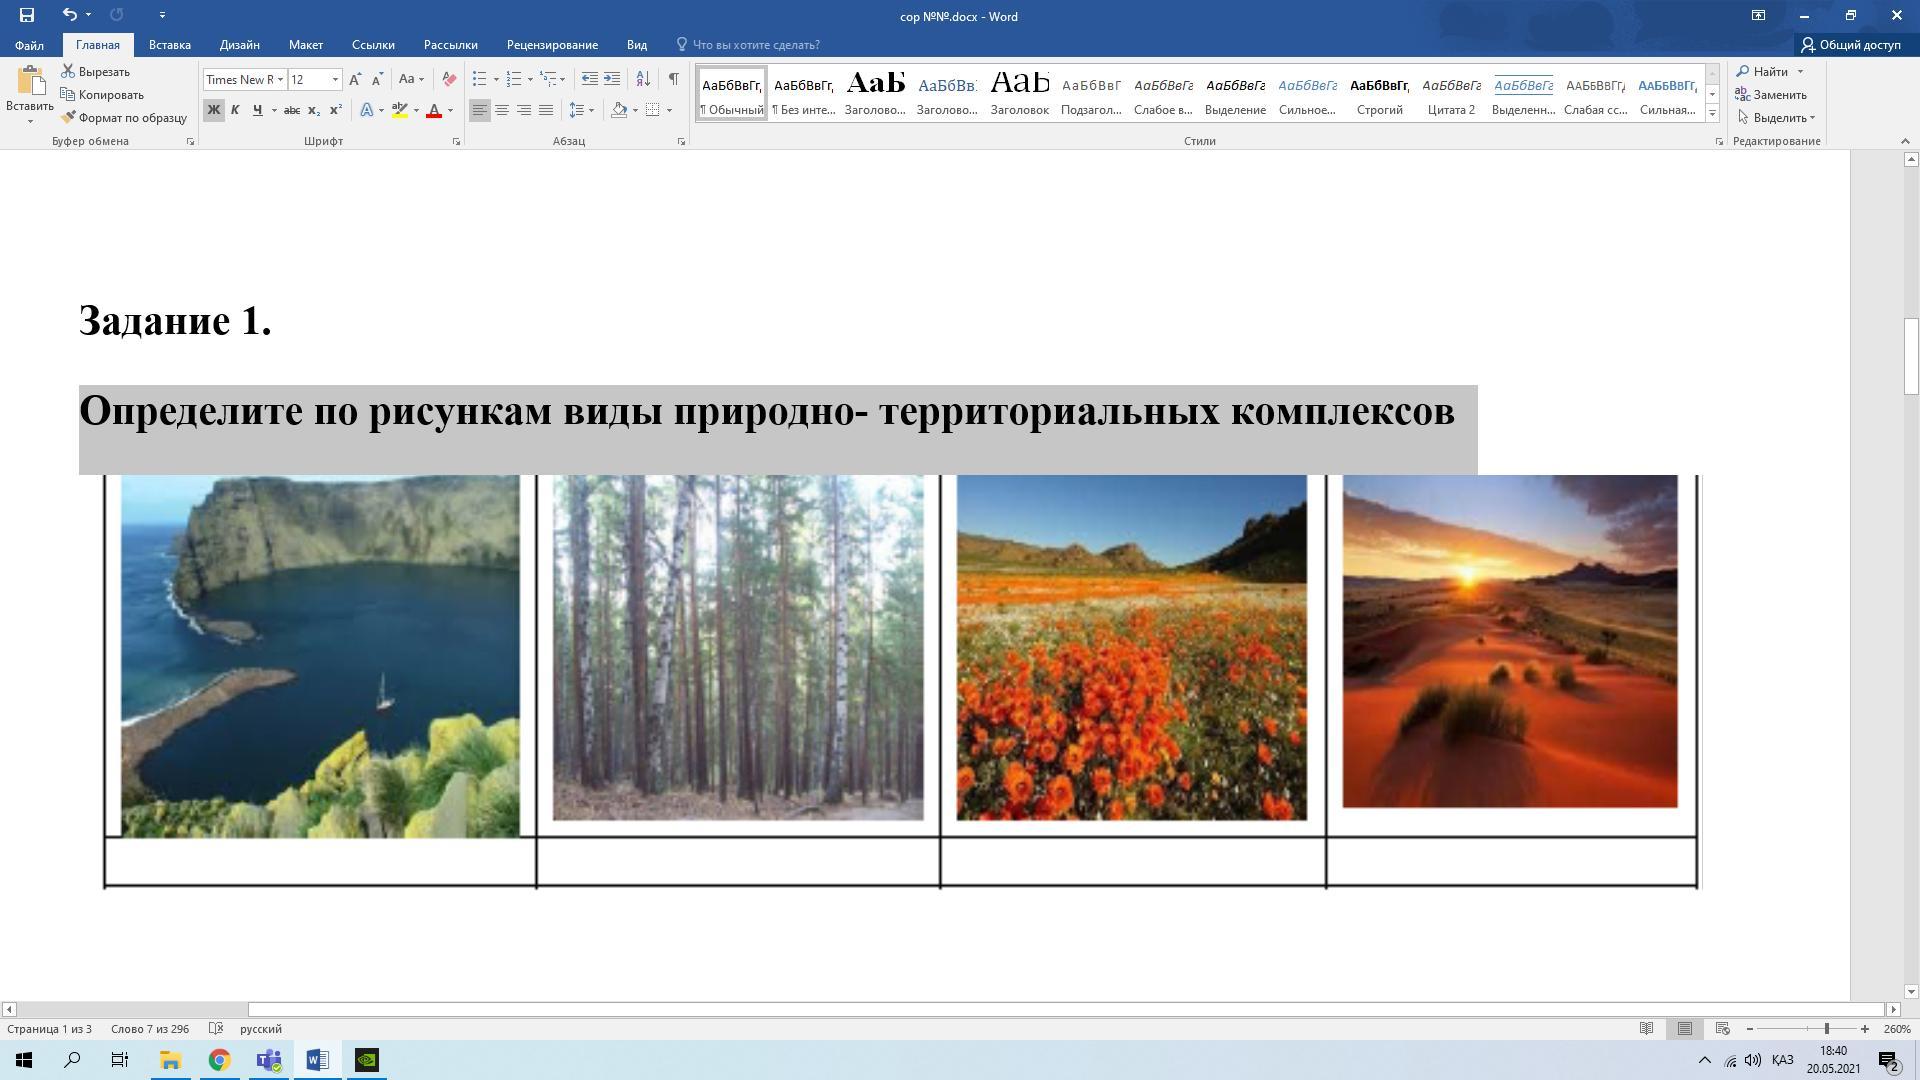Image resolution: width=1920 pixels, height=1080 pixels.
Task: Toggle bold formatting button Ж
Action: (213, 110)
